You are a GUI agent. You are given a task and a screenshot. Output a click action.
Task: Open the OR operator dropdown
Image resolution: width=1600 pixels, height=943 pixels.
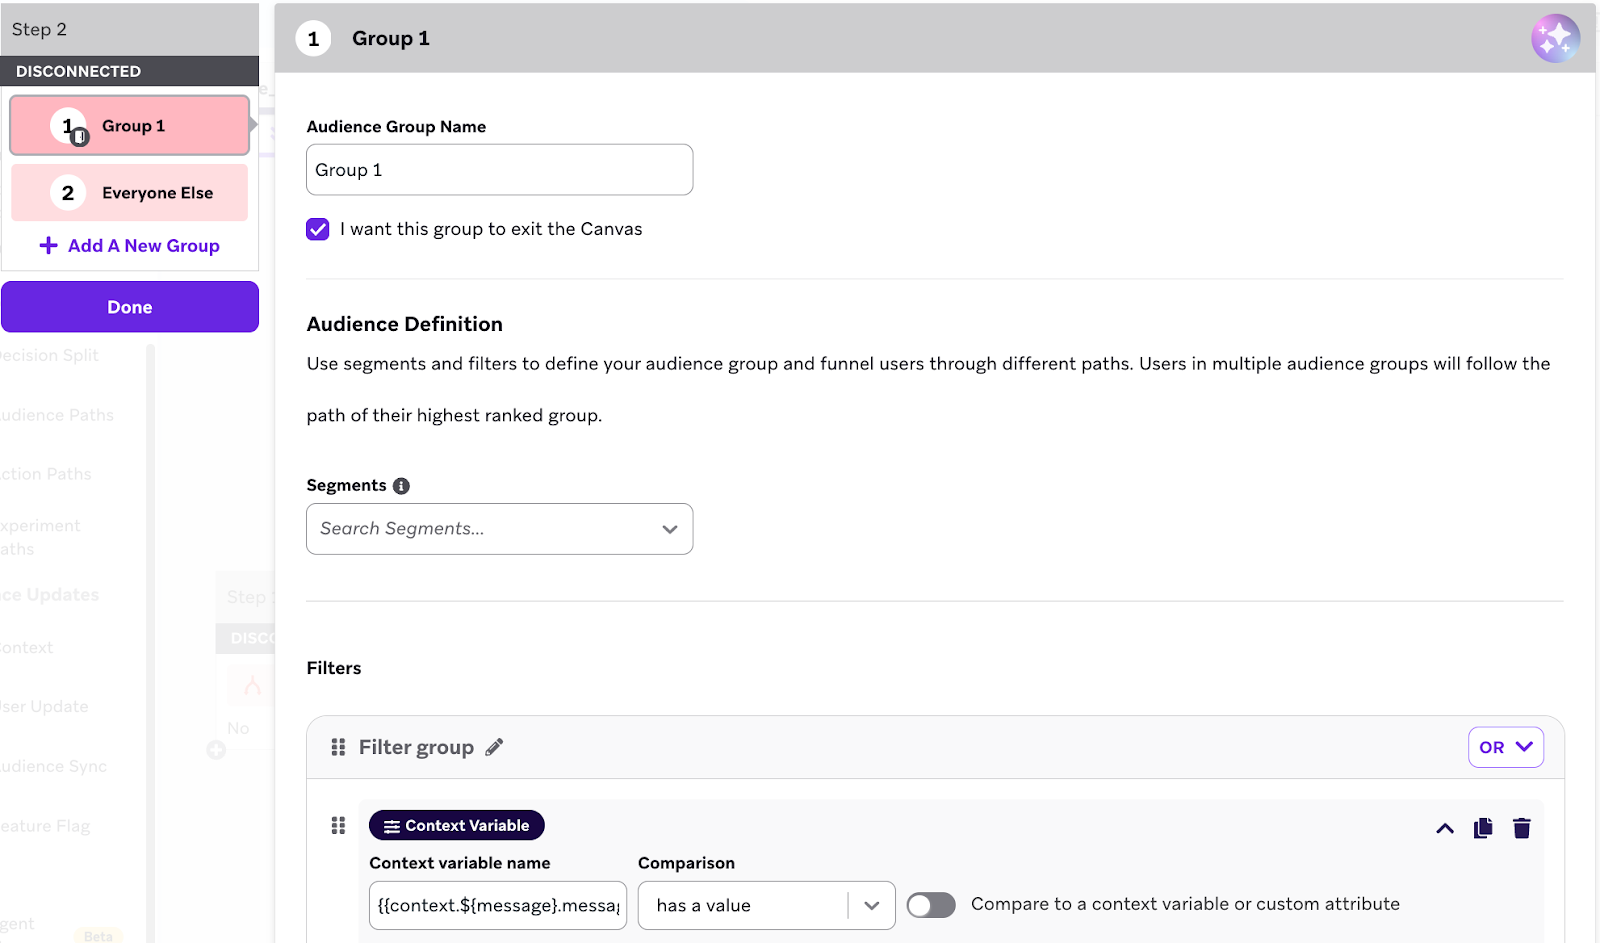point(1505,747)
